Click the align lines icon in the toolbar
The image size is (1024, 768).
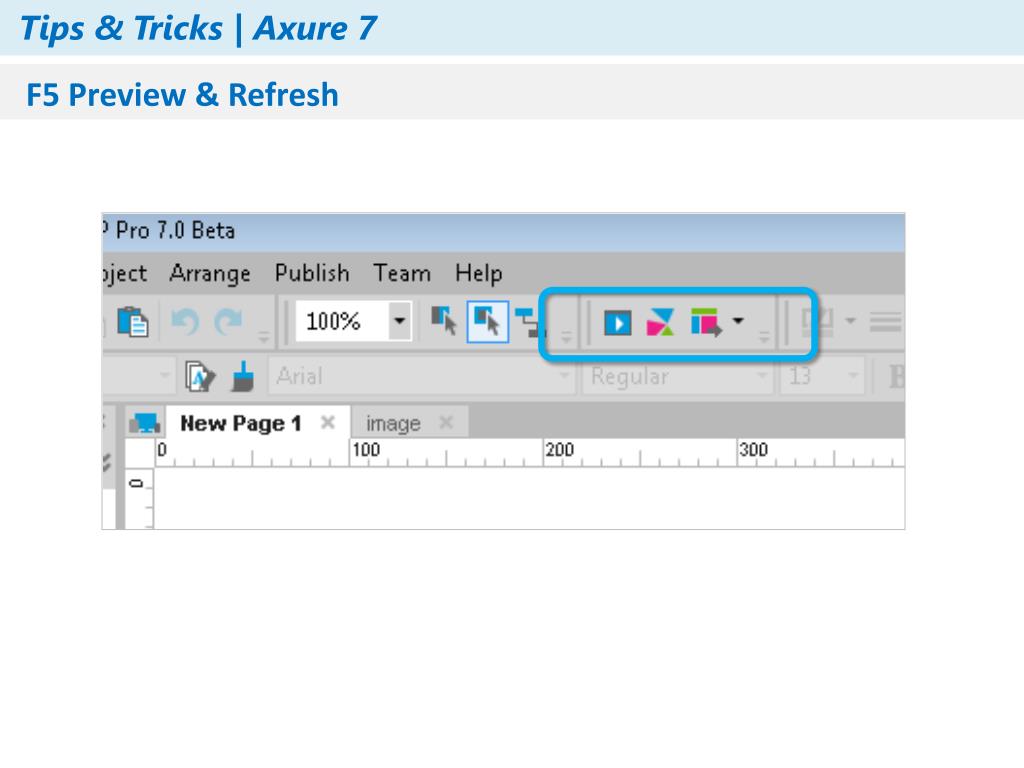885,321
